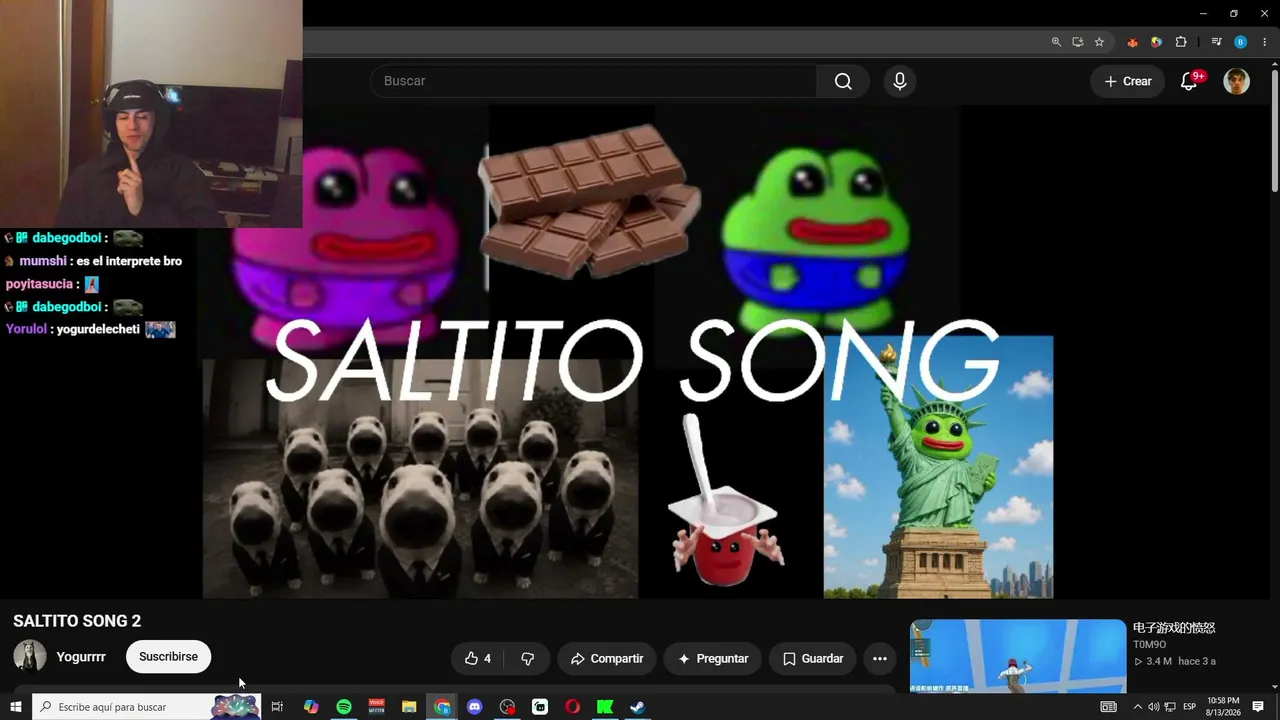Open Opera browser from the taskbar
Viewport: 1280px width, 720px height.
tap(573, 707)
